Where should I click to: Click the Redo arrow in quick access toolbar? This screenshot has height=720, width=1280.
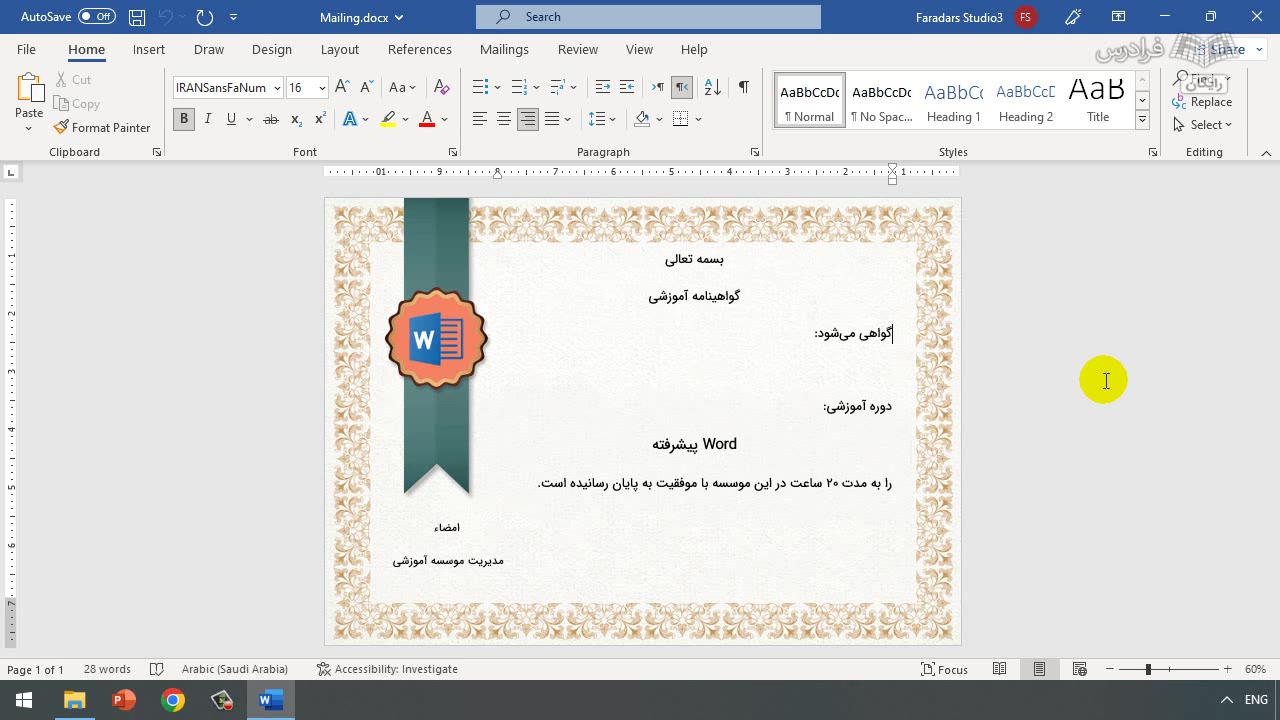coord(205,17)
